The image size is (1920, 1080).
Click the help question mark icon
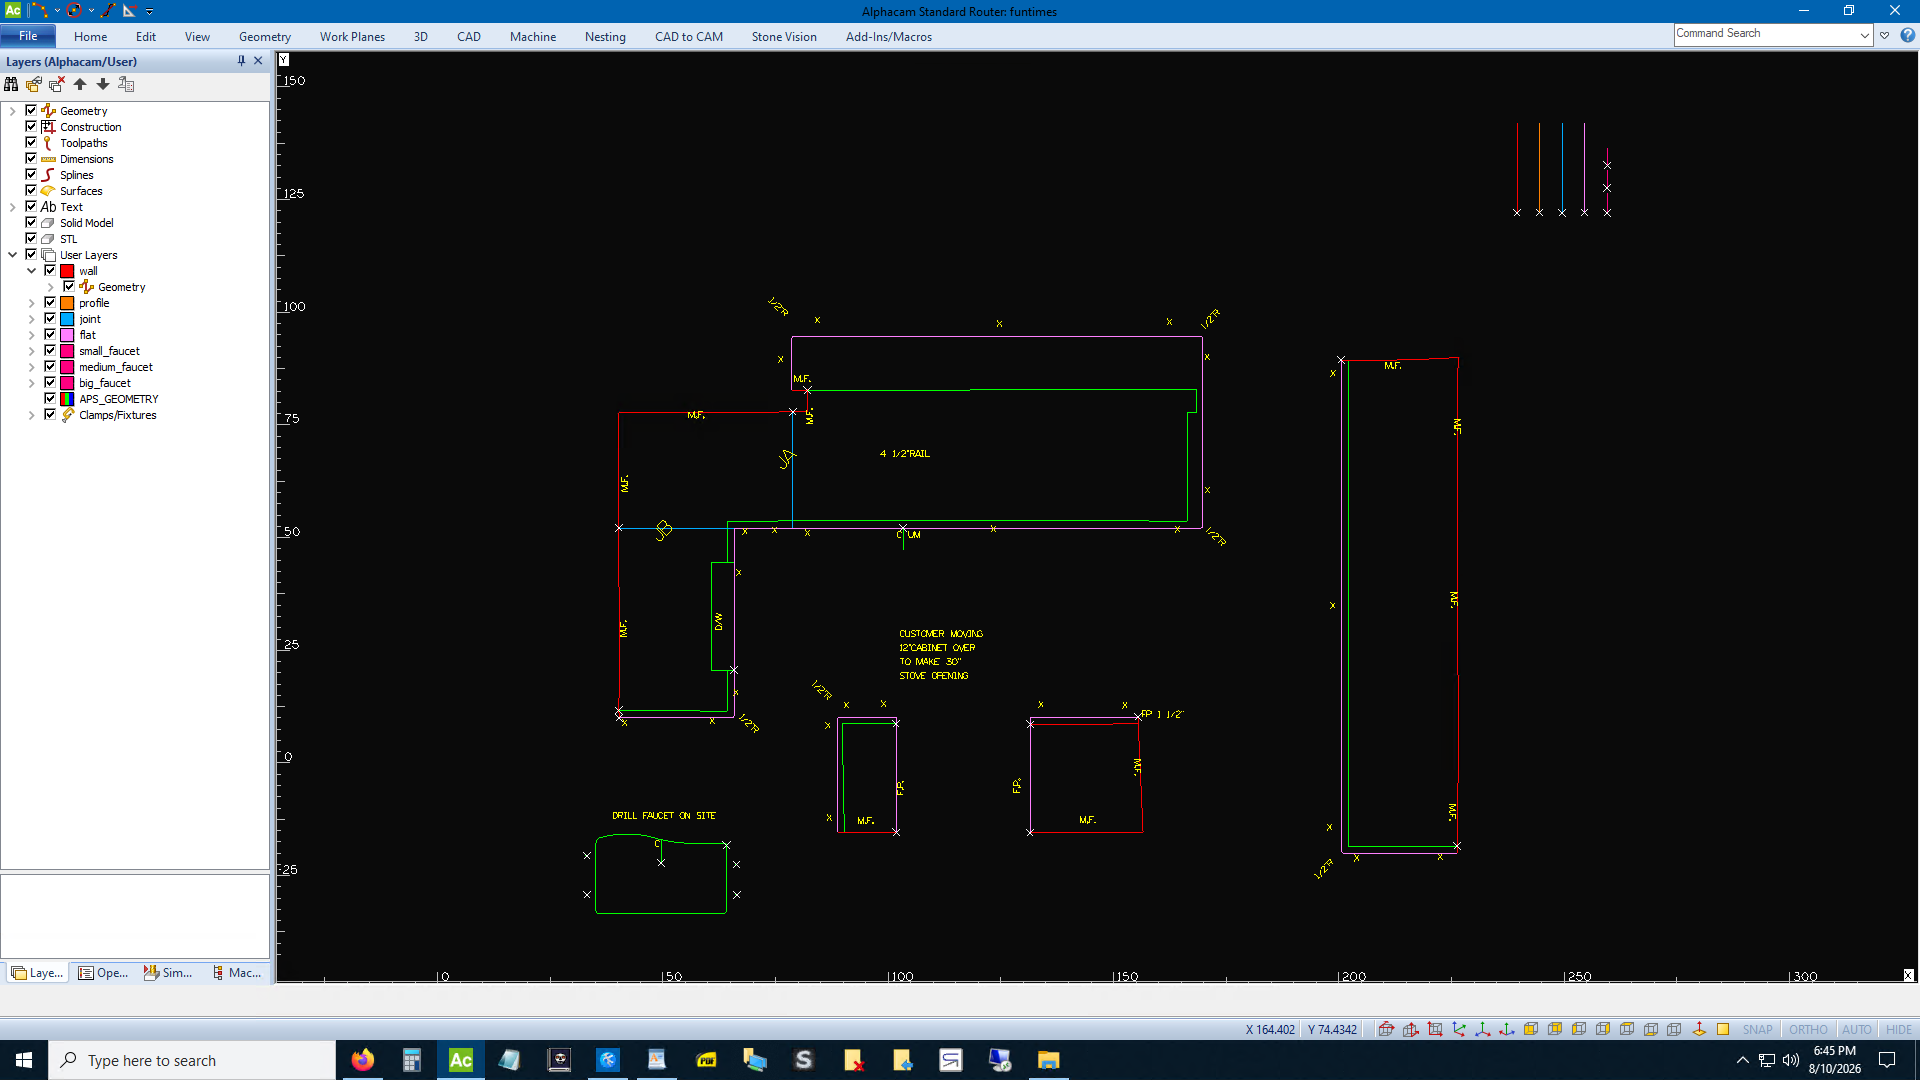[x=1907, y=35]
